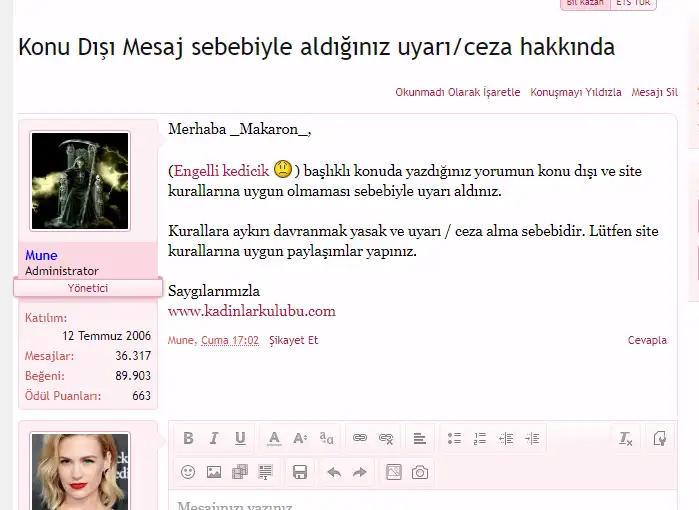Open the www.kadinlarkulubu.com link
Viewport: 699px width, 510px height.
click(252, 311)
